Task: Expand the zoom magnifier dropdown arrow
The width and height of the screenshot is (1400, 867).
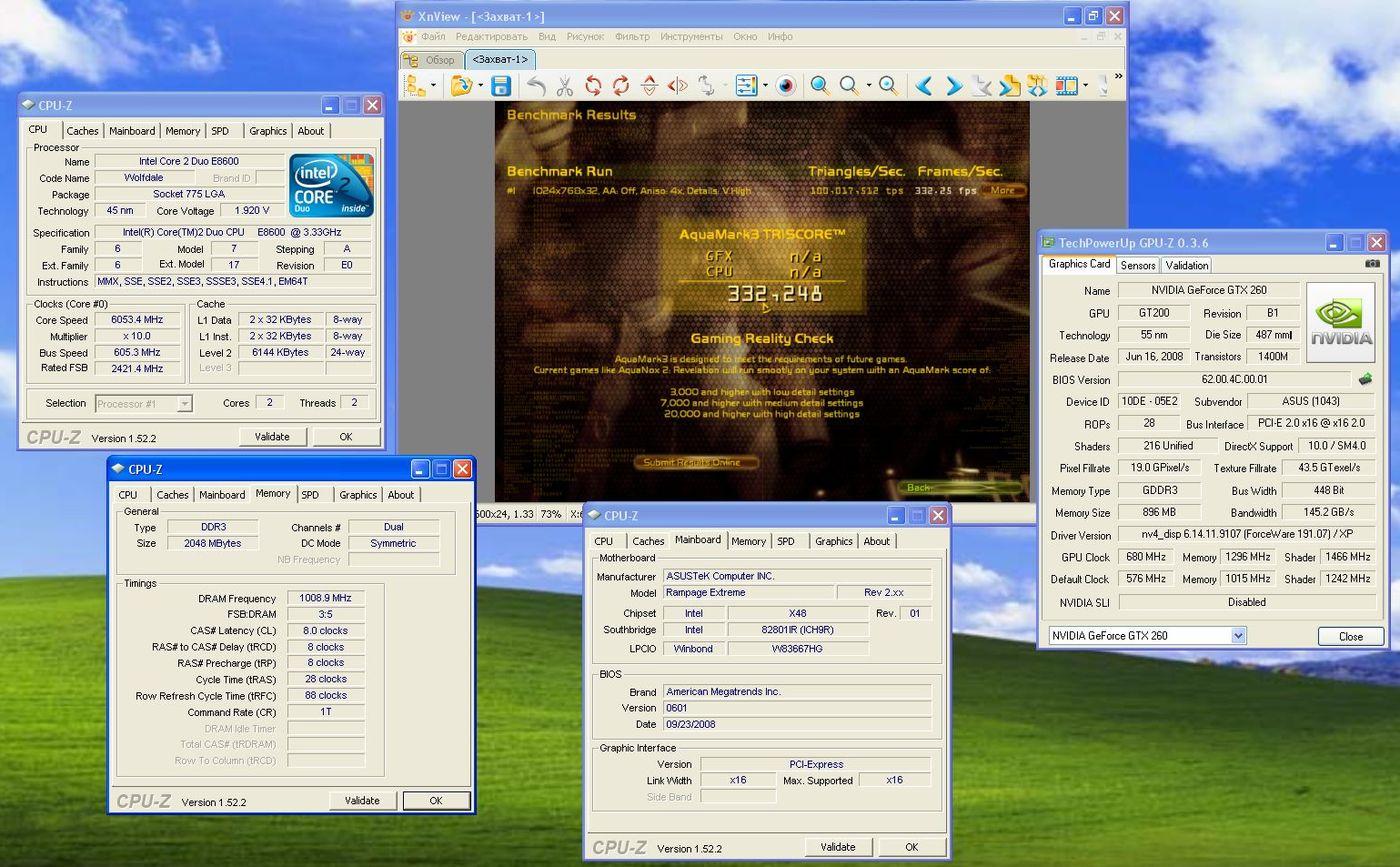Action: [868, 86]
